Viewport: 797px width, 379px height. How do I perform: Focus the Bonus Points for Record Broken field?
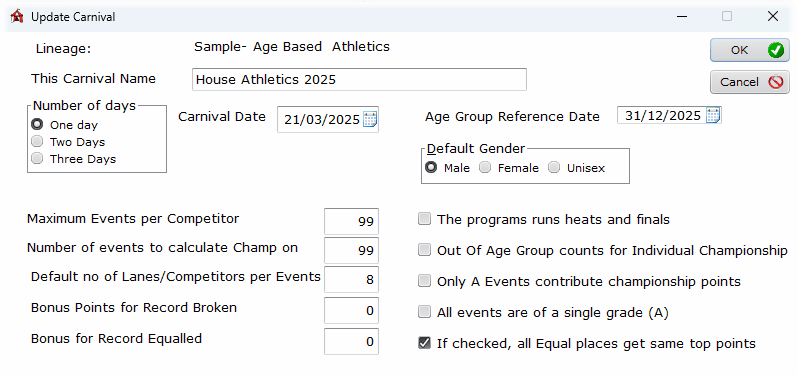click(x=351, y=310)
